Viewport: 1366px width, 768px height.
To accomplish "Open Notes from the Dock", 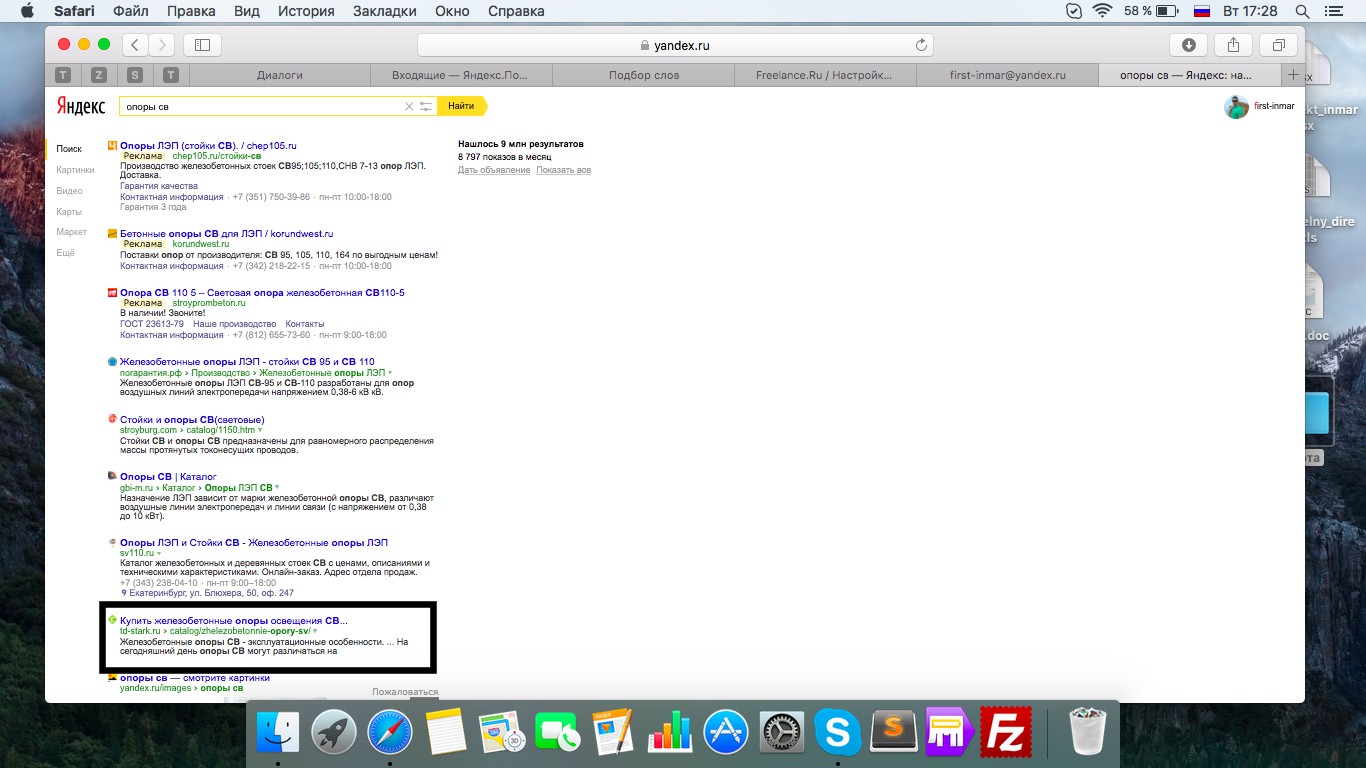I will [x=445, y=733].
